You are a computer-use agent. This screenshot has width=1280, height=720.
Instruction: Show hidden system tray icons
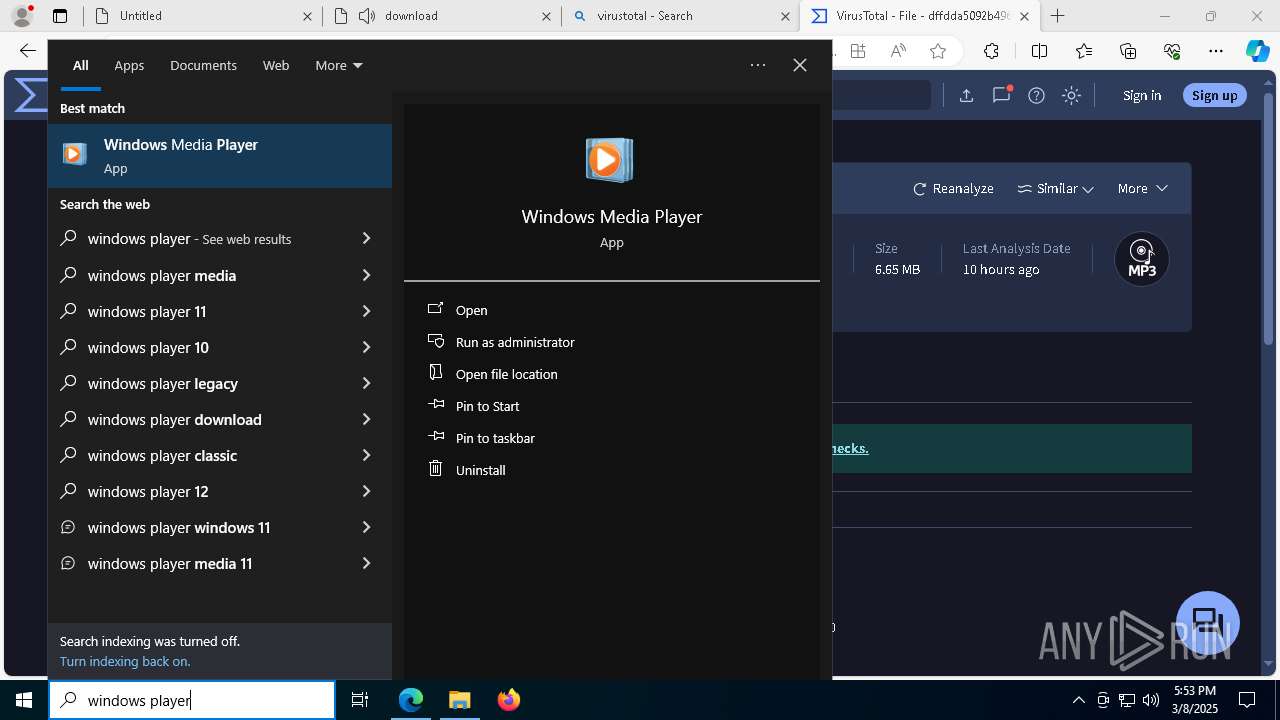(1078, 700)
